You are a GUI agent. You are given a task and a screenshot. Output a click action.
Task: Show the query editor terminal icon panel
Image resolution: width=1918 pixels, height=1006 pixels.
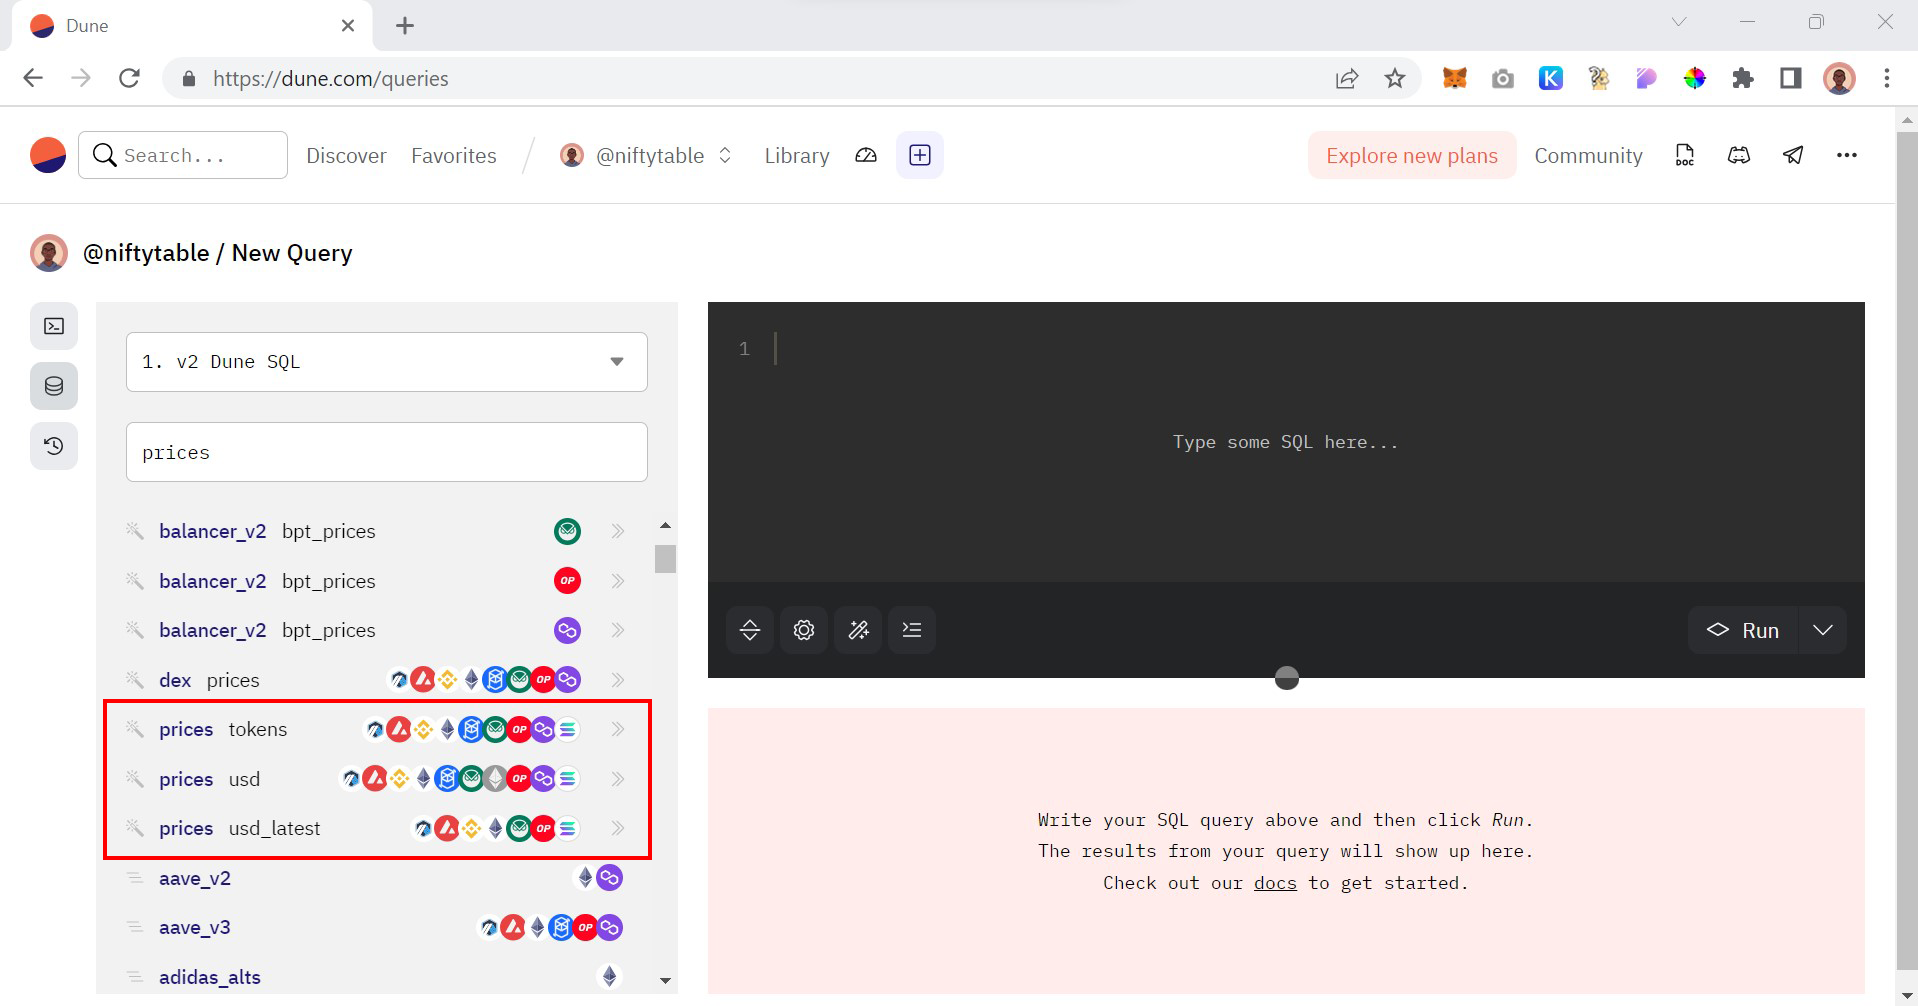click(x=54, y=326)
